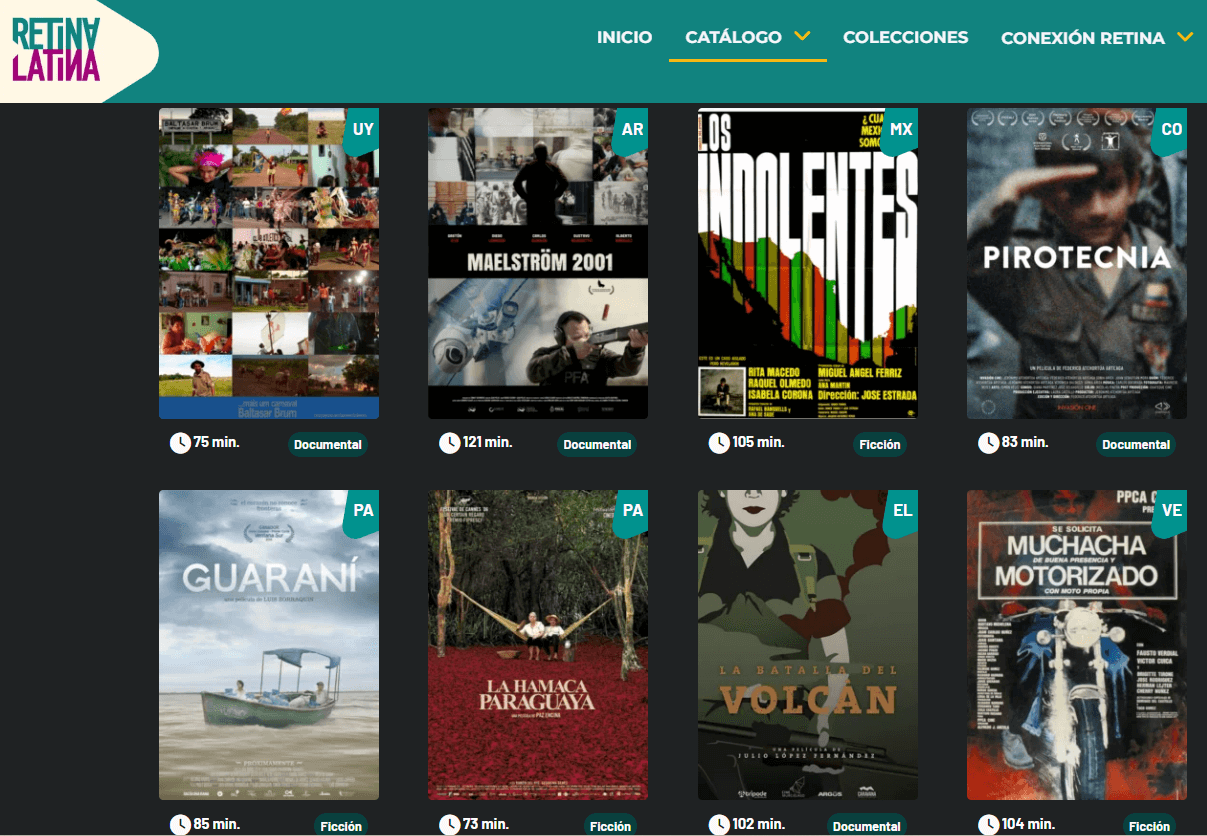Click Documental tag under Maelström 2001
This screenshot has height=836, width=1207.
point(597,445)
